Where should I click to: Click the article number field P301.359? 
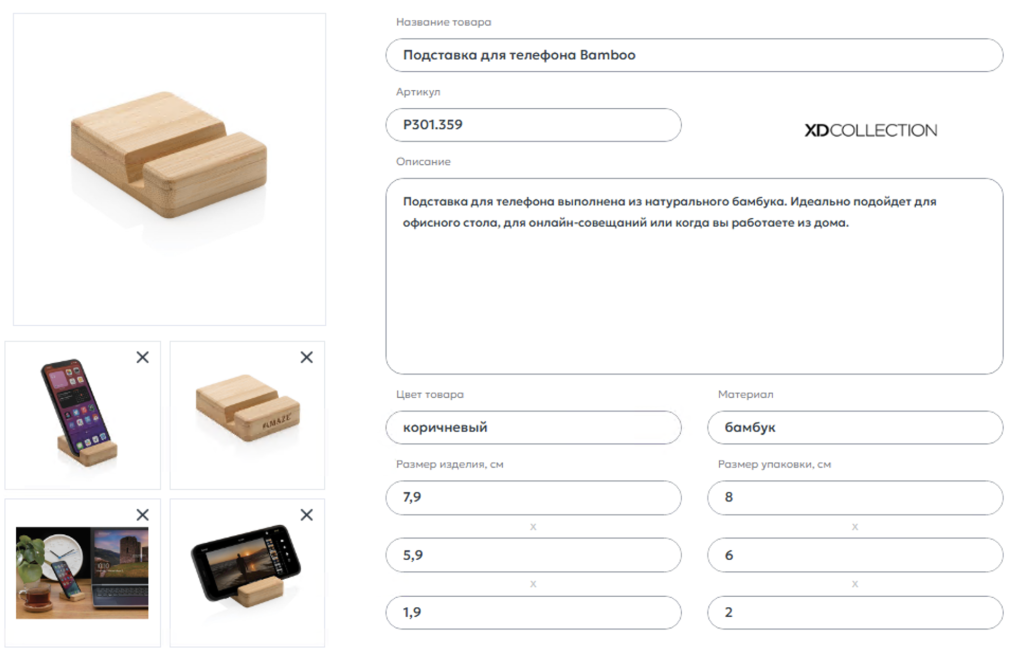pyautogui.click(x=533, y=125)
